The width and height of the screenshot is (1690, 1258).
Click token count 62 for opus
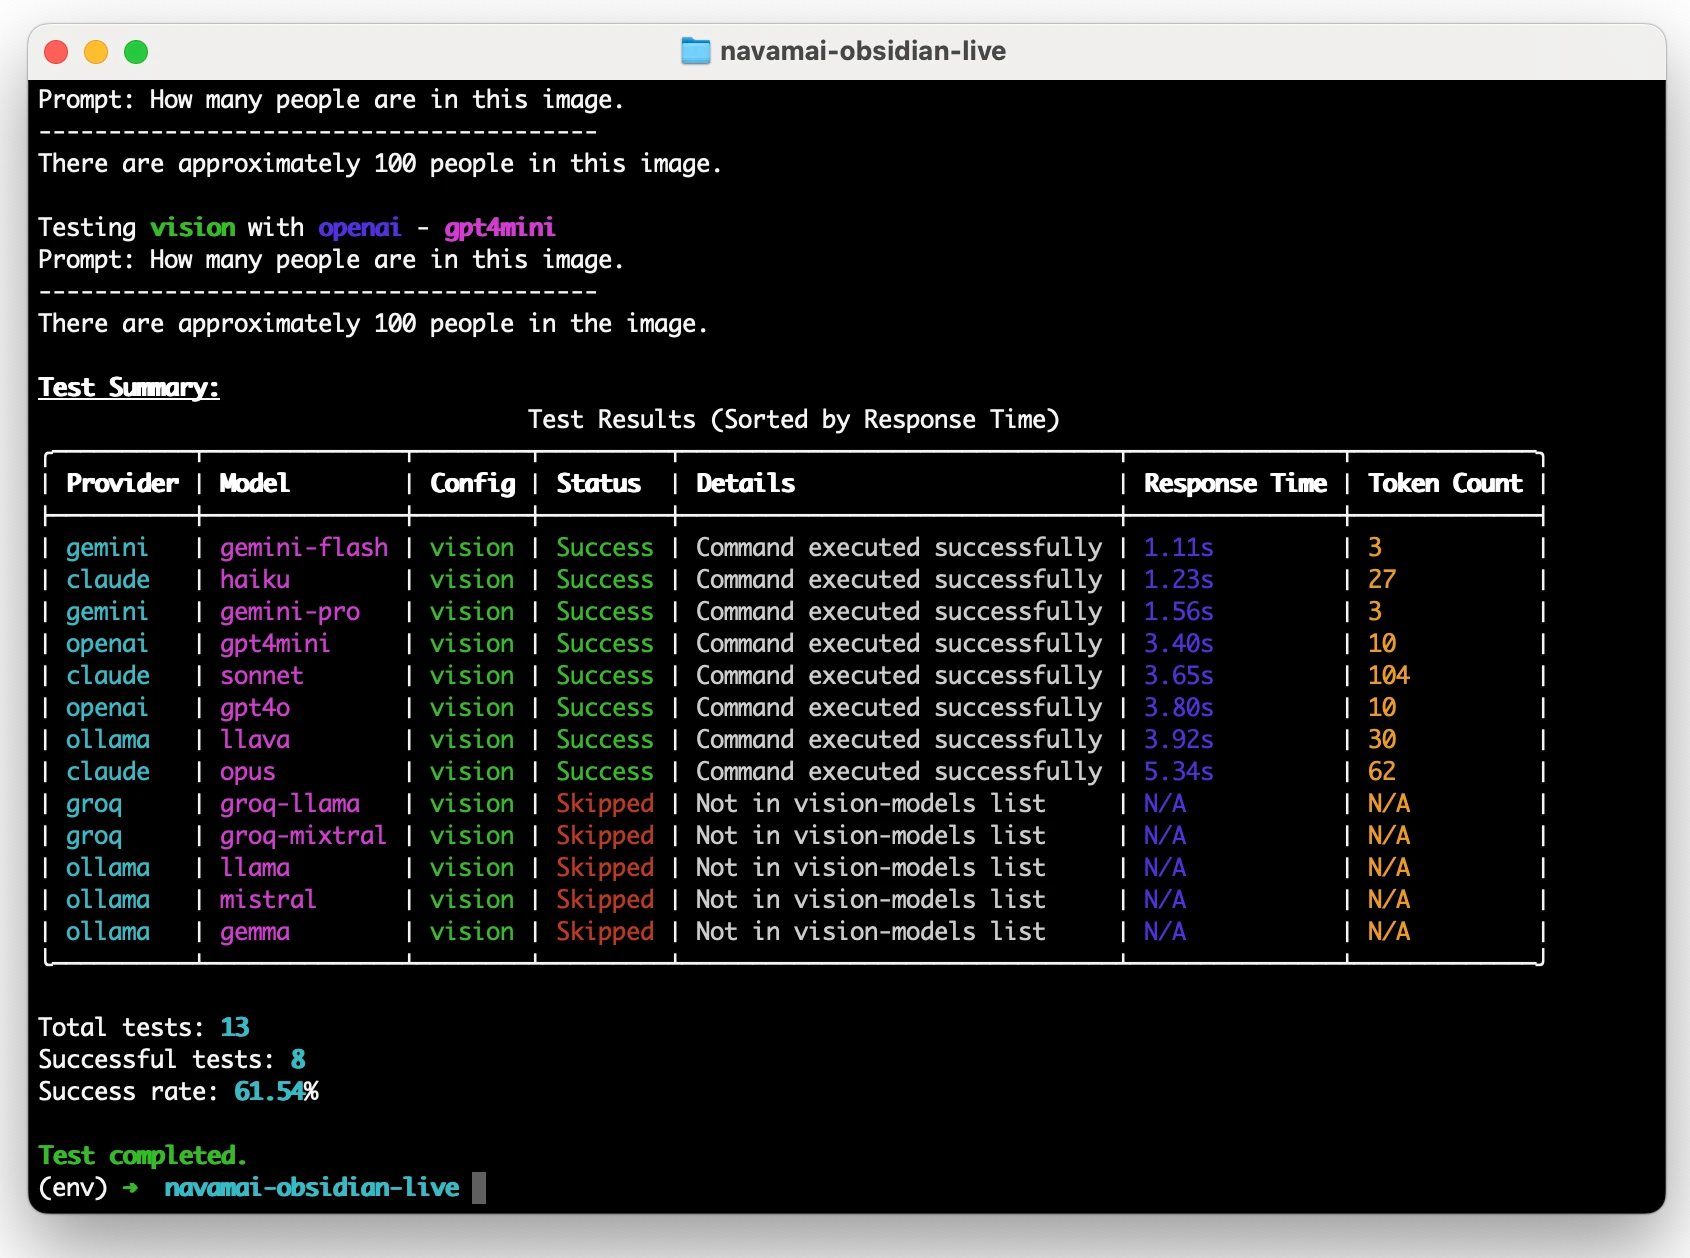[x=1382, y=771]
